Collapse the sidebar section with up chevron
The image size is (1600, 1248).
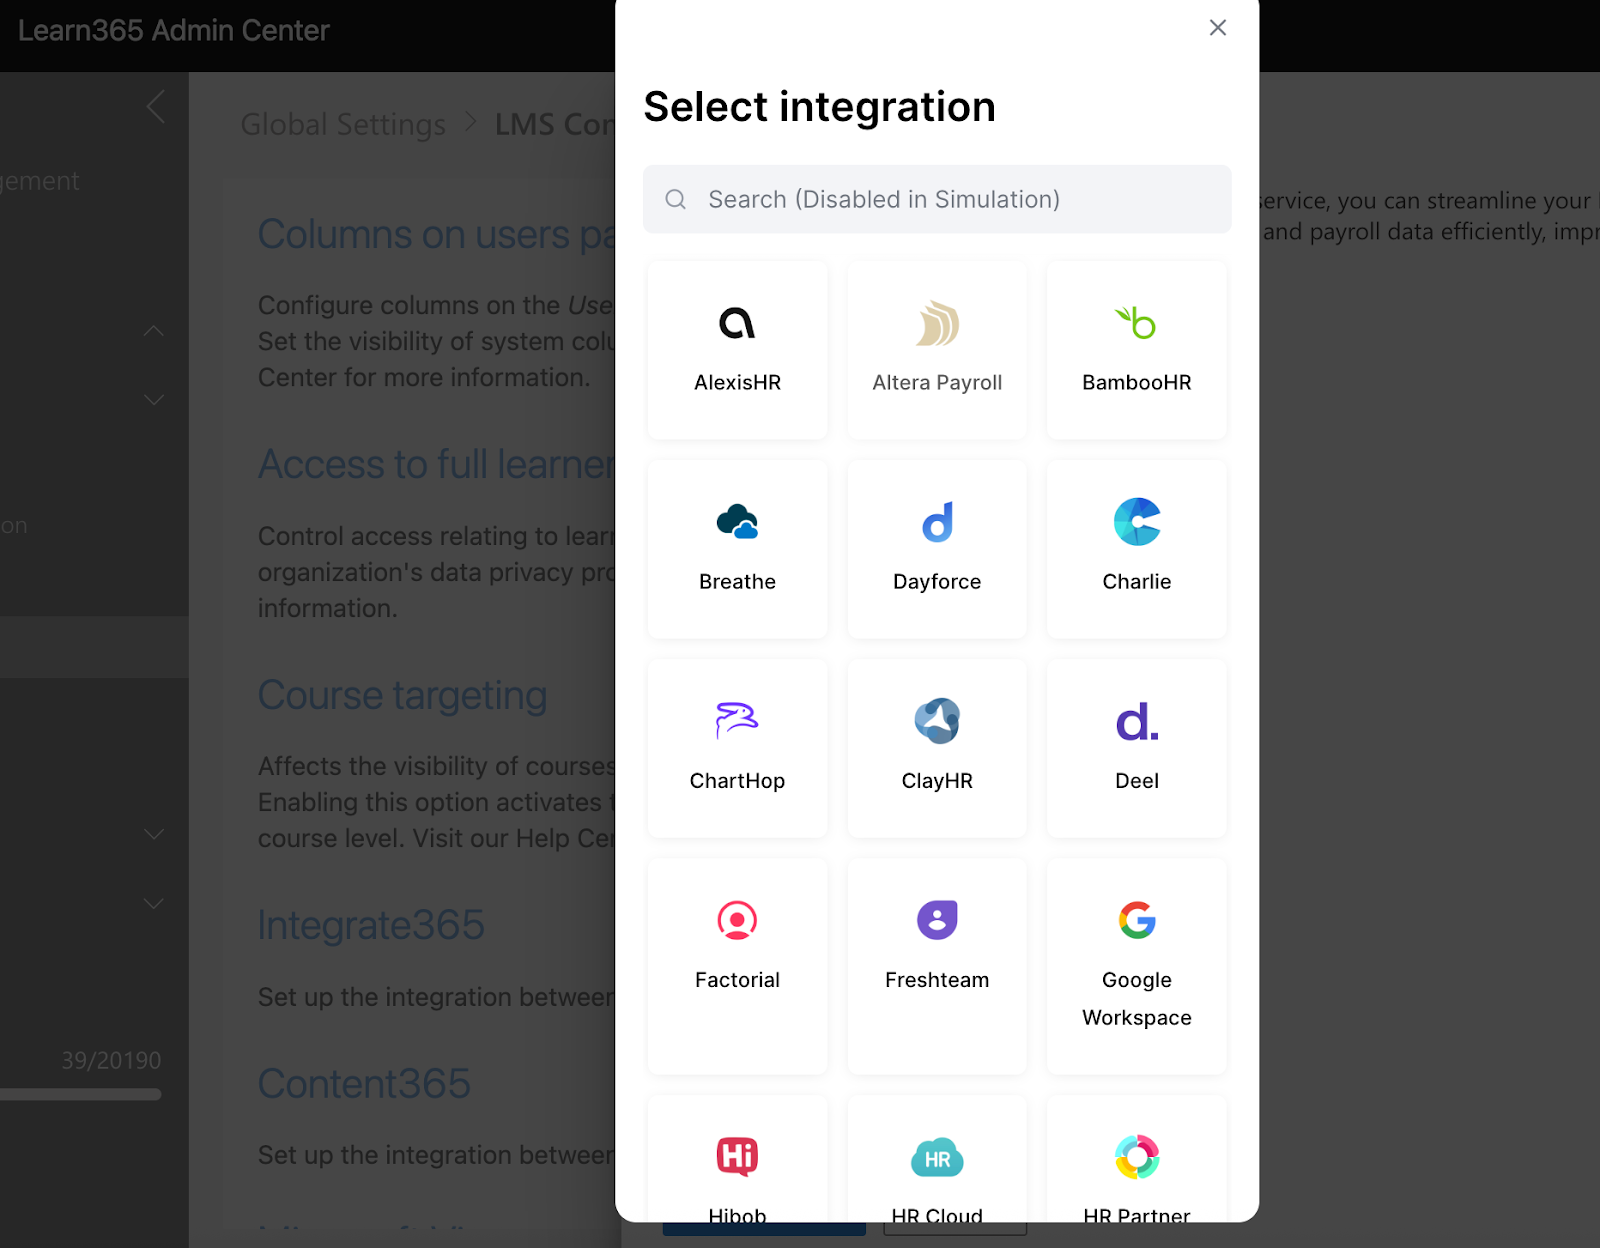(x=153, y=330)
